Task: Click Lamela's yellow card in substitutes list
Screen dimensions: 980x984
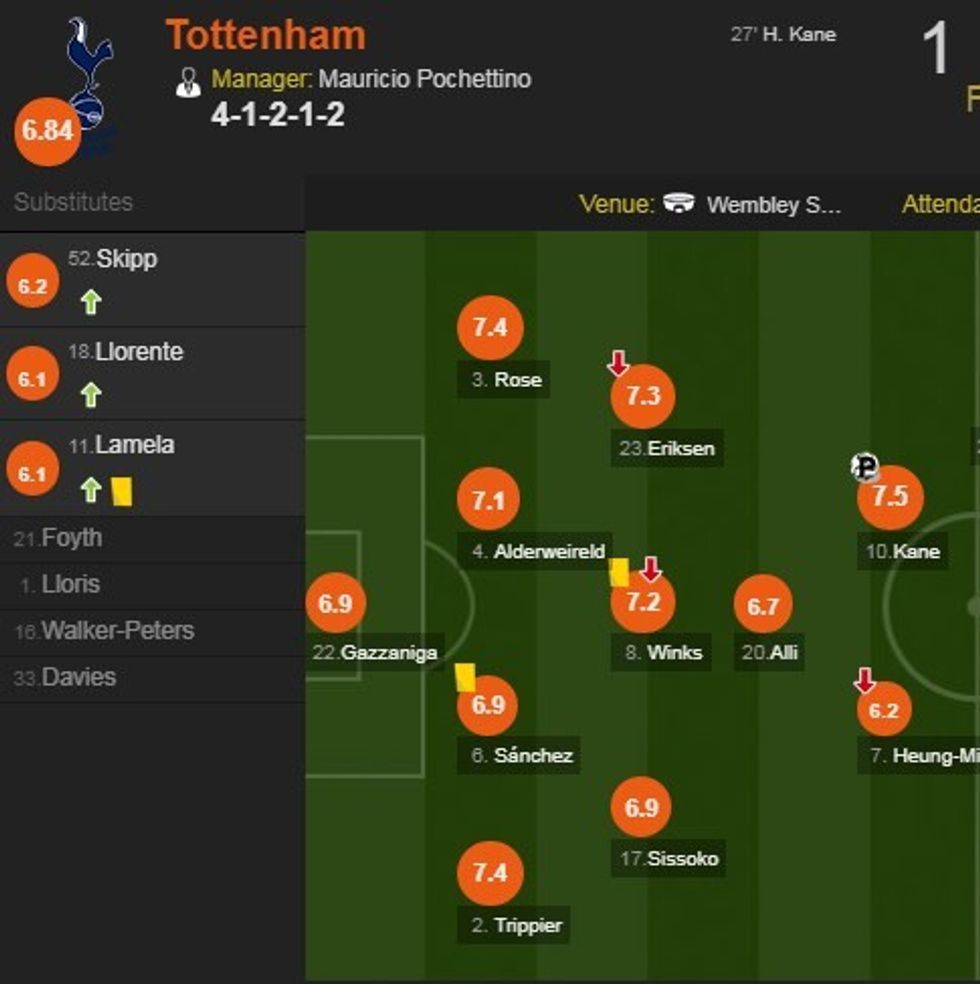Action: (x=121, y=490)
